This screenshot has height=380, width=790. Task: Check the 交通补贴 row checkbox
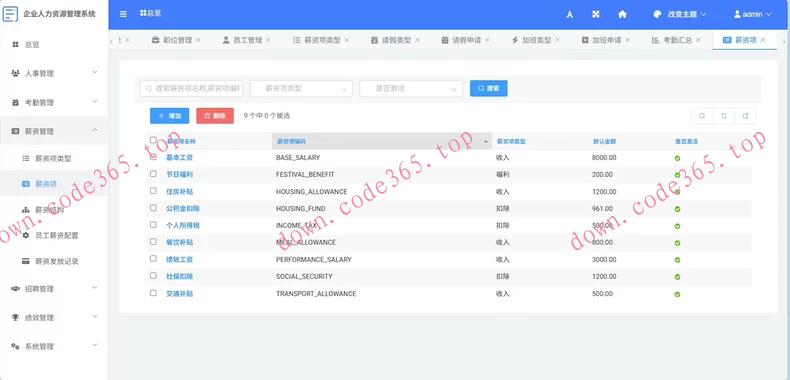(153, 293)
